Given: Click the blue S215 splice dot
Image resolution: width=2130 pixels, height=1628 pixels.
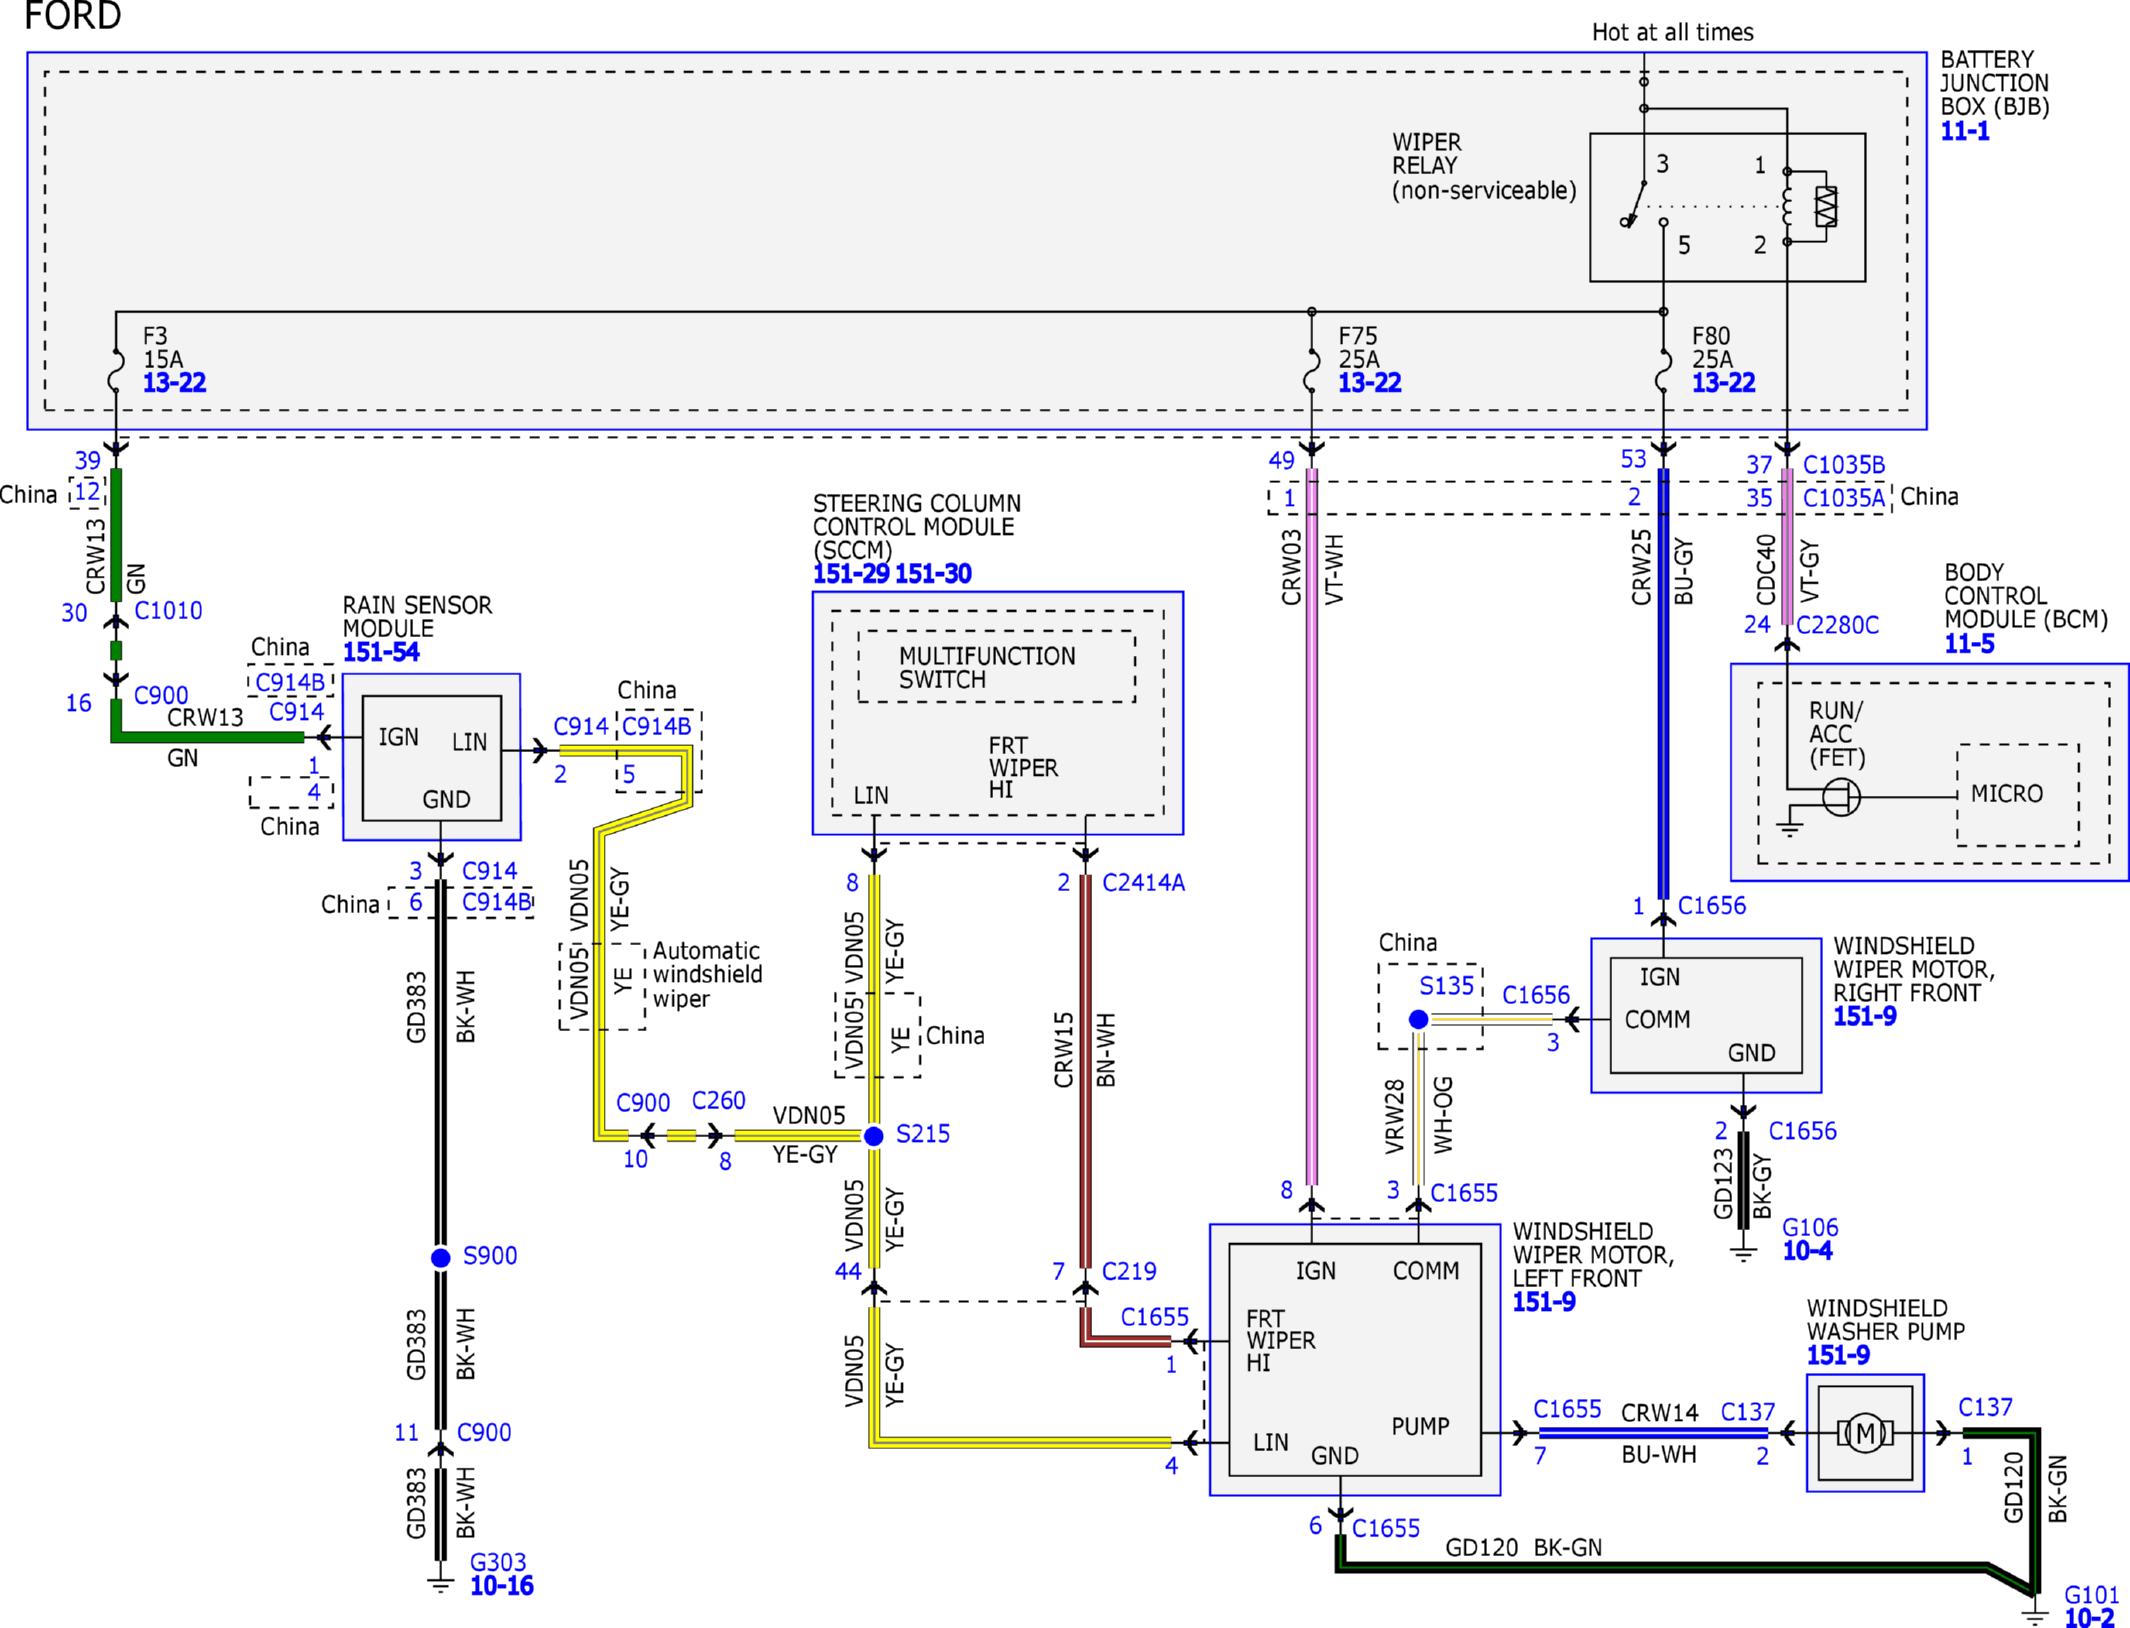Looking at the screenshot, I should pyautogui.click(x=874, y=1136).
